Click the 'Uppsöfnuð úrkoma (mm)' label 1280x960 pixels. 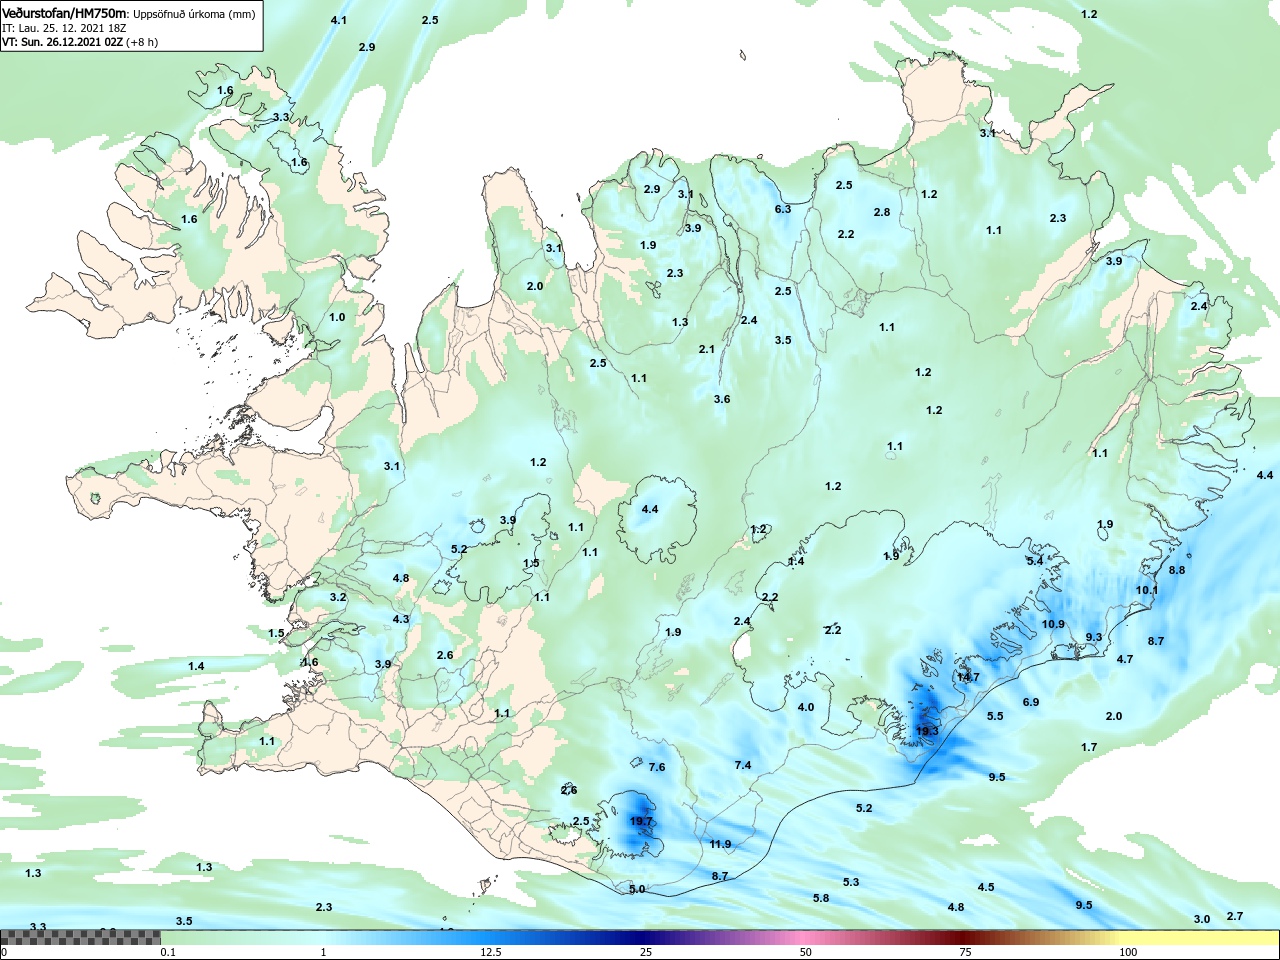(x=194, y=15)
